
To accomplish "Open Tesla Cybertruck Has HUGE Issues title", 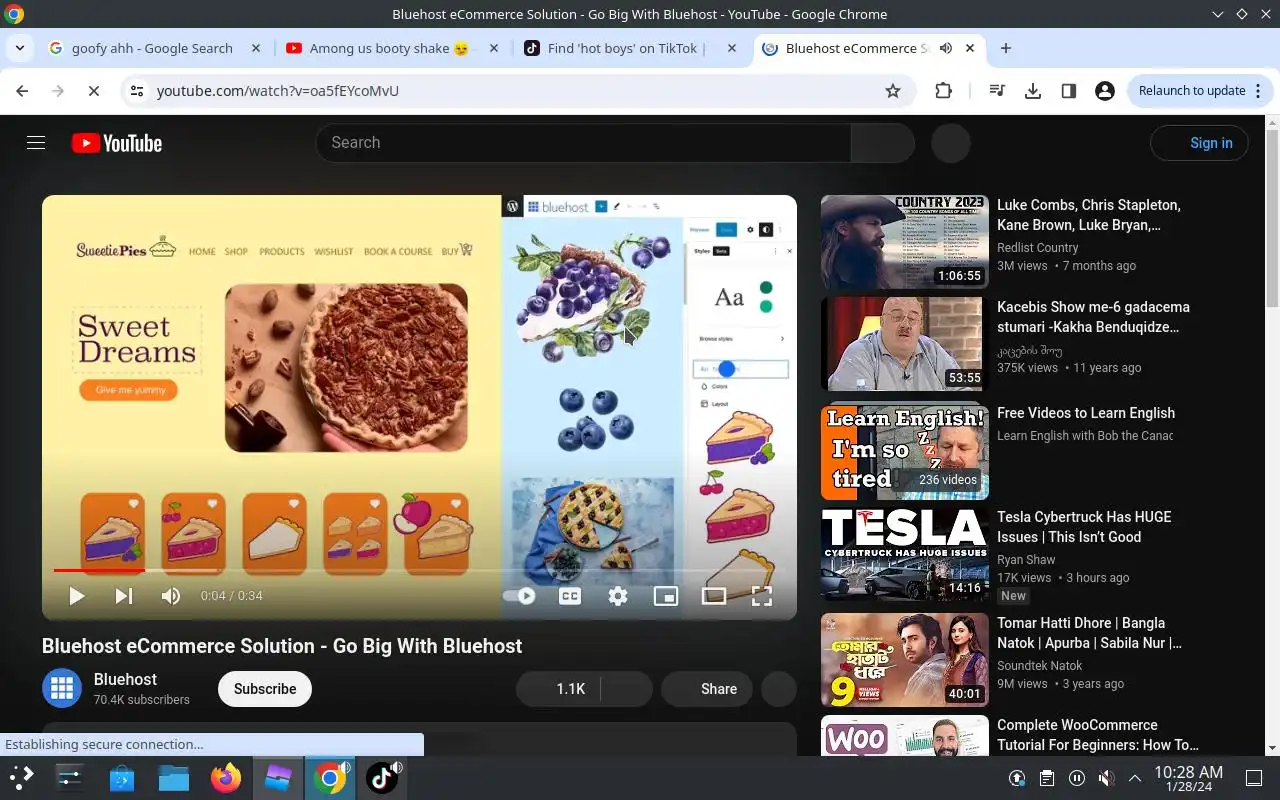I will 1084,527.
